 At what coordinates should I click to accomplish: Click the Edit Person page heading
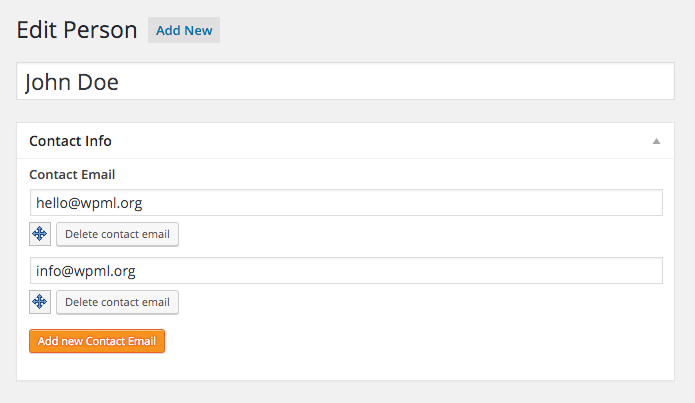77,30
